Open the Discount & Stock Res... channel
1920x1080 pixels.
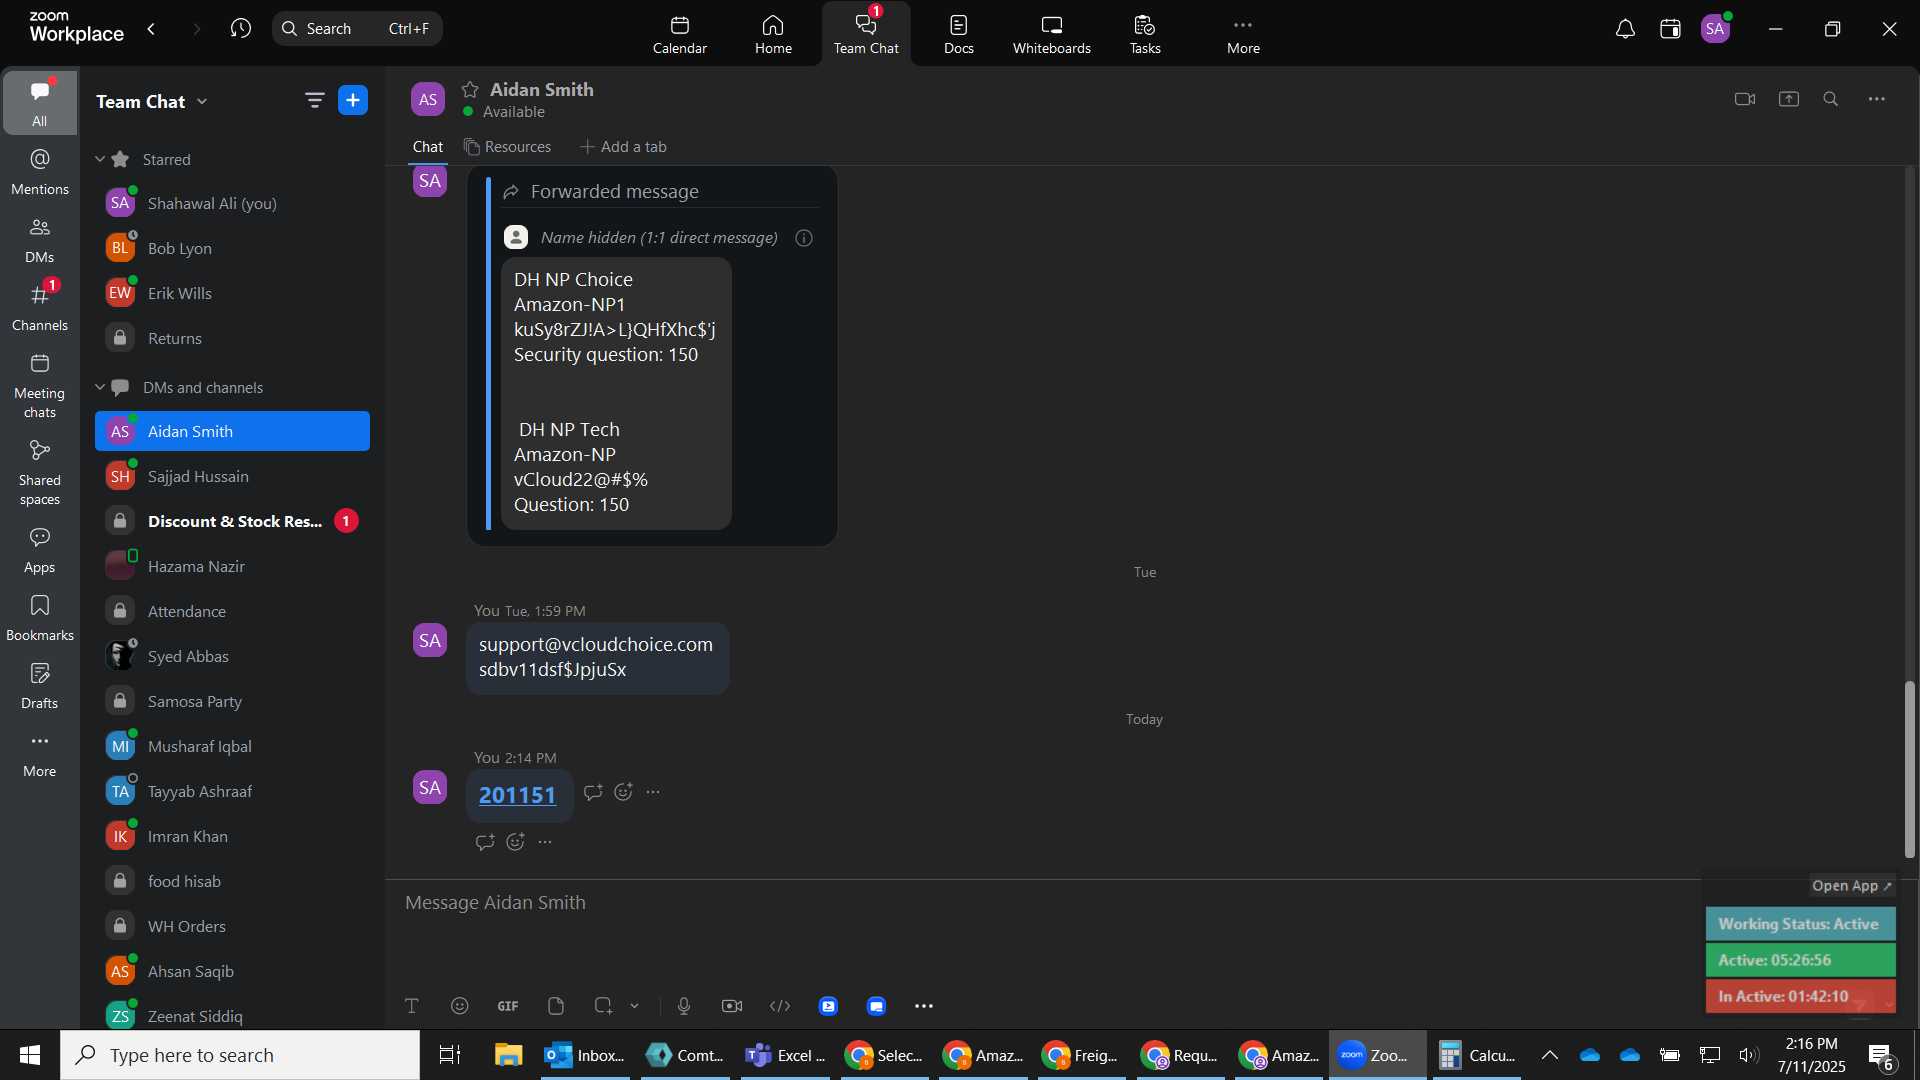click(232, 521)
